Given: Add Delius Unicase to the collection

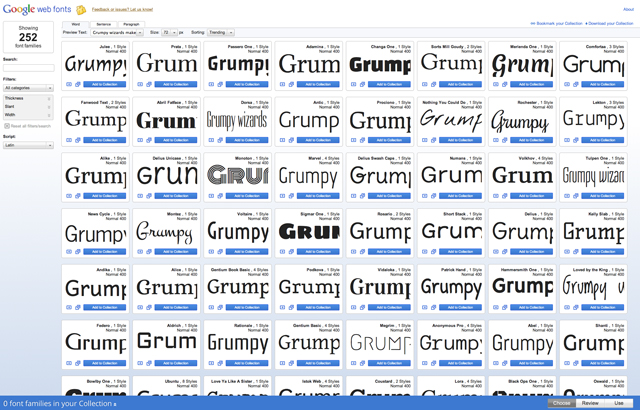Looking at the screenshot, I should [x=176, y=196].
